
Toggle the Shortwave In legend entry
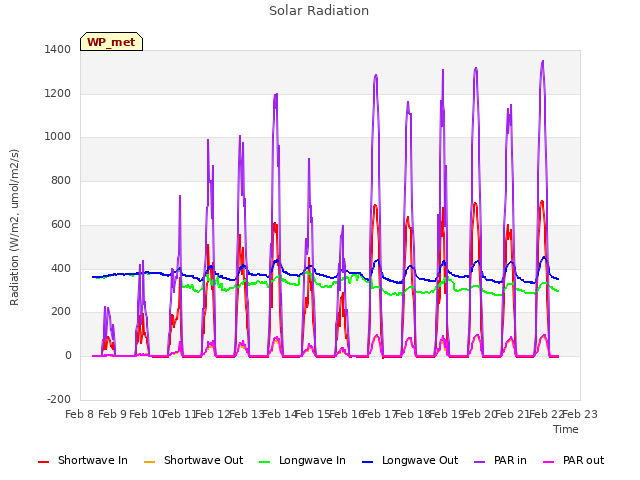click(83, 460)
